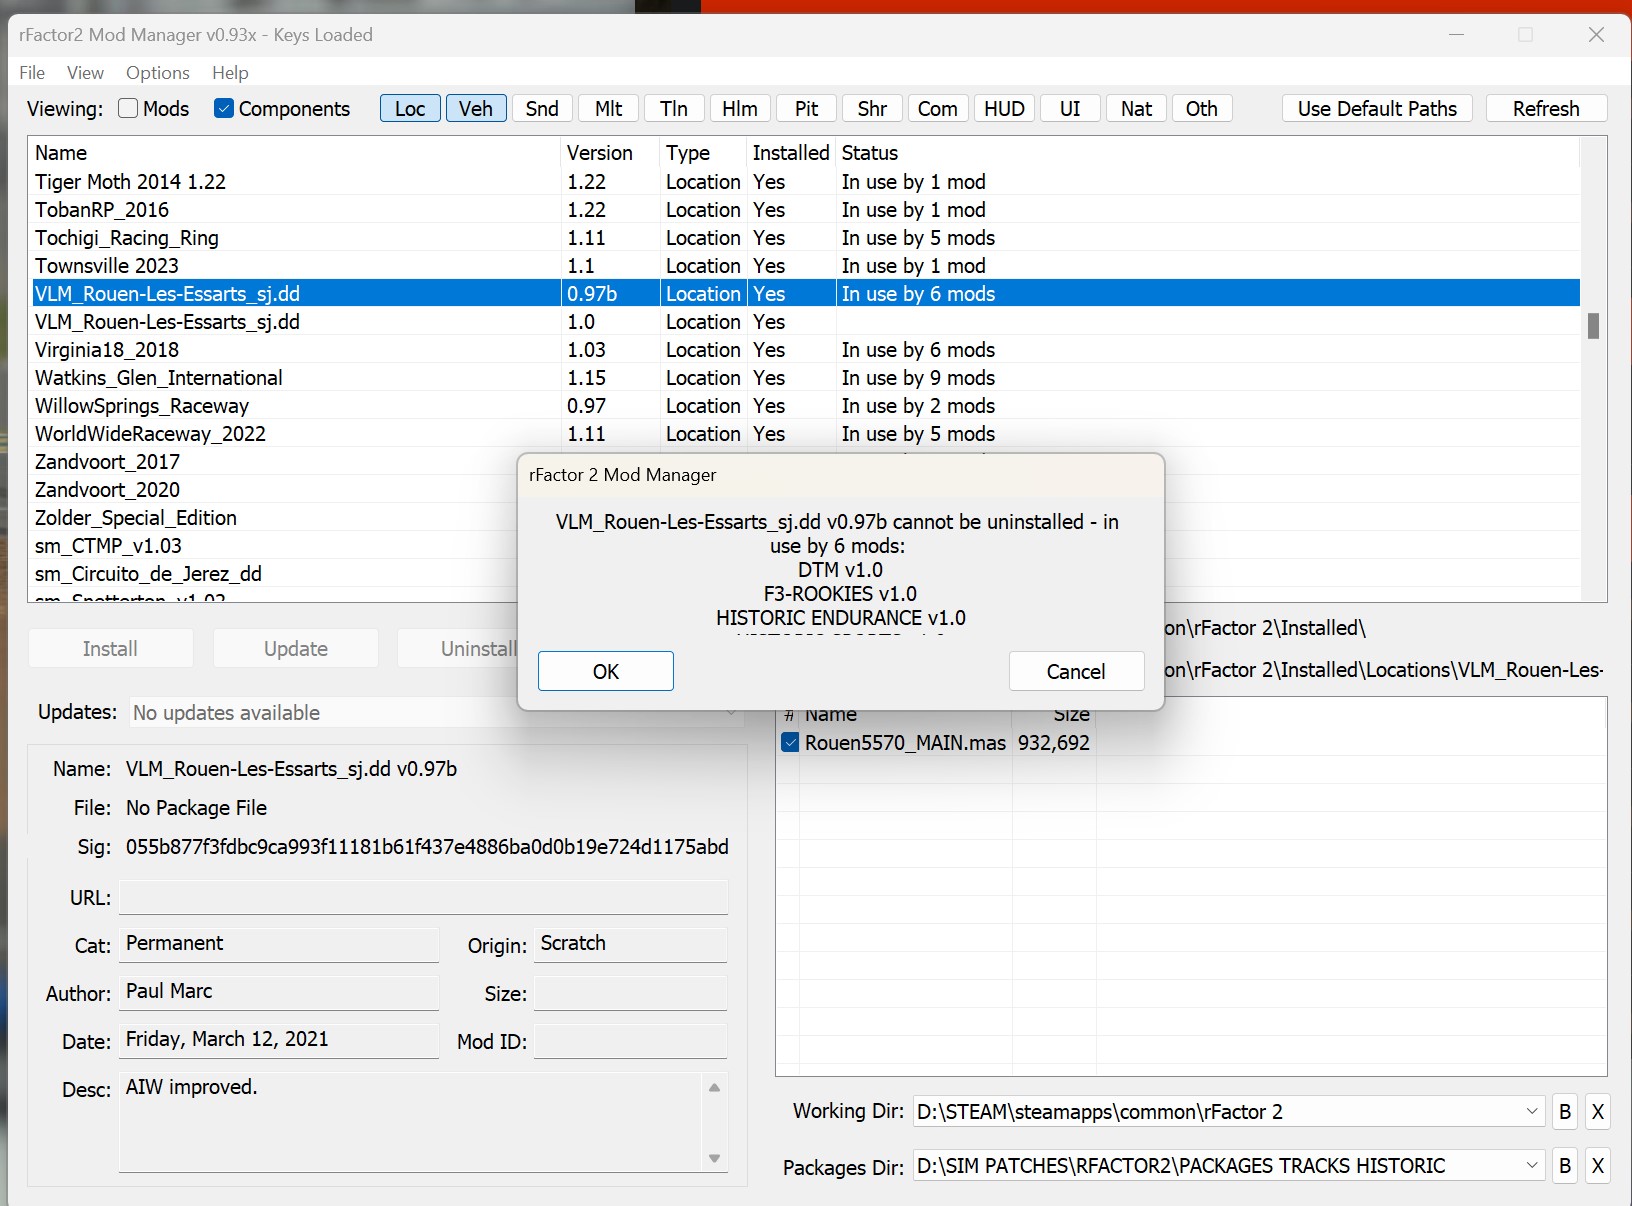This screenshot has height=1206, width=1632.
Task: Select WillowSprings_Raceway row
Action: (x=804, y=406)
